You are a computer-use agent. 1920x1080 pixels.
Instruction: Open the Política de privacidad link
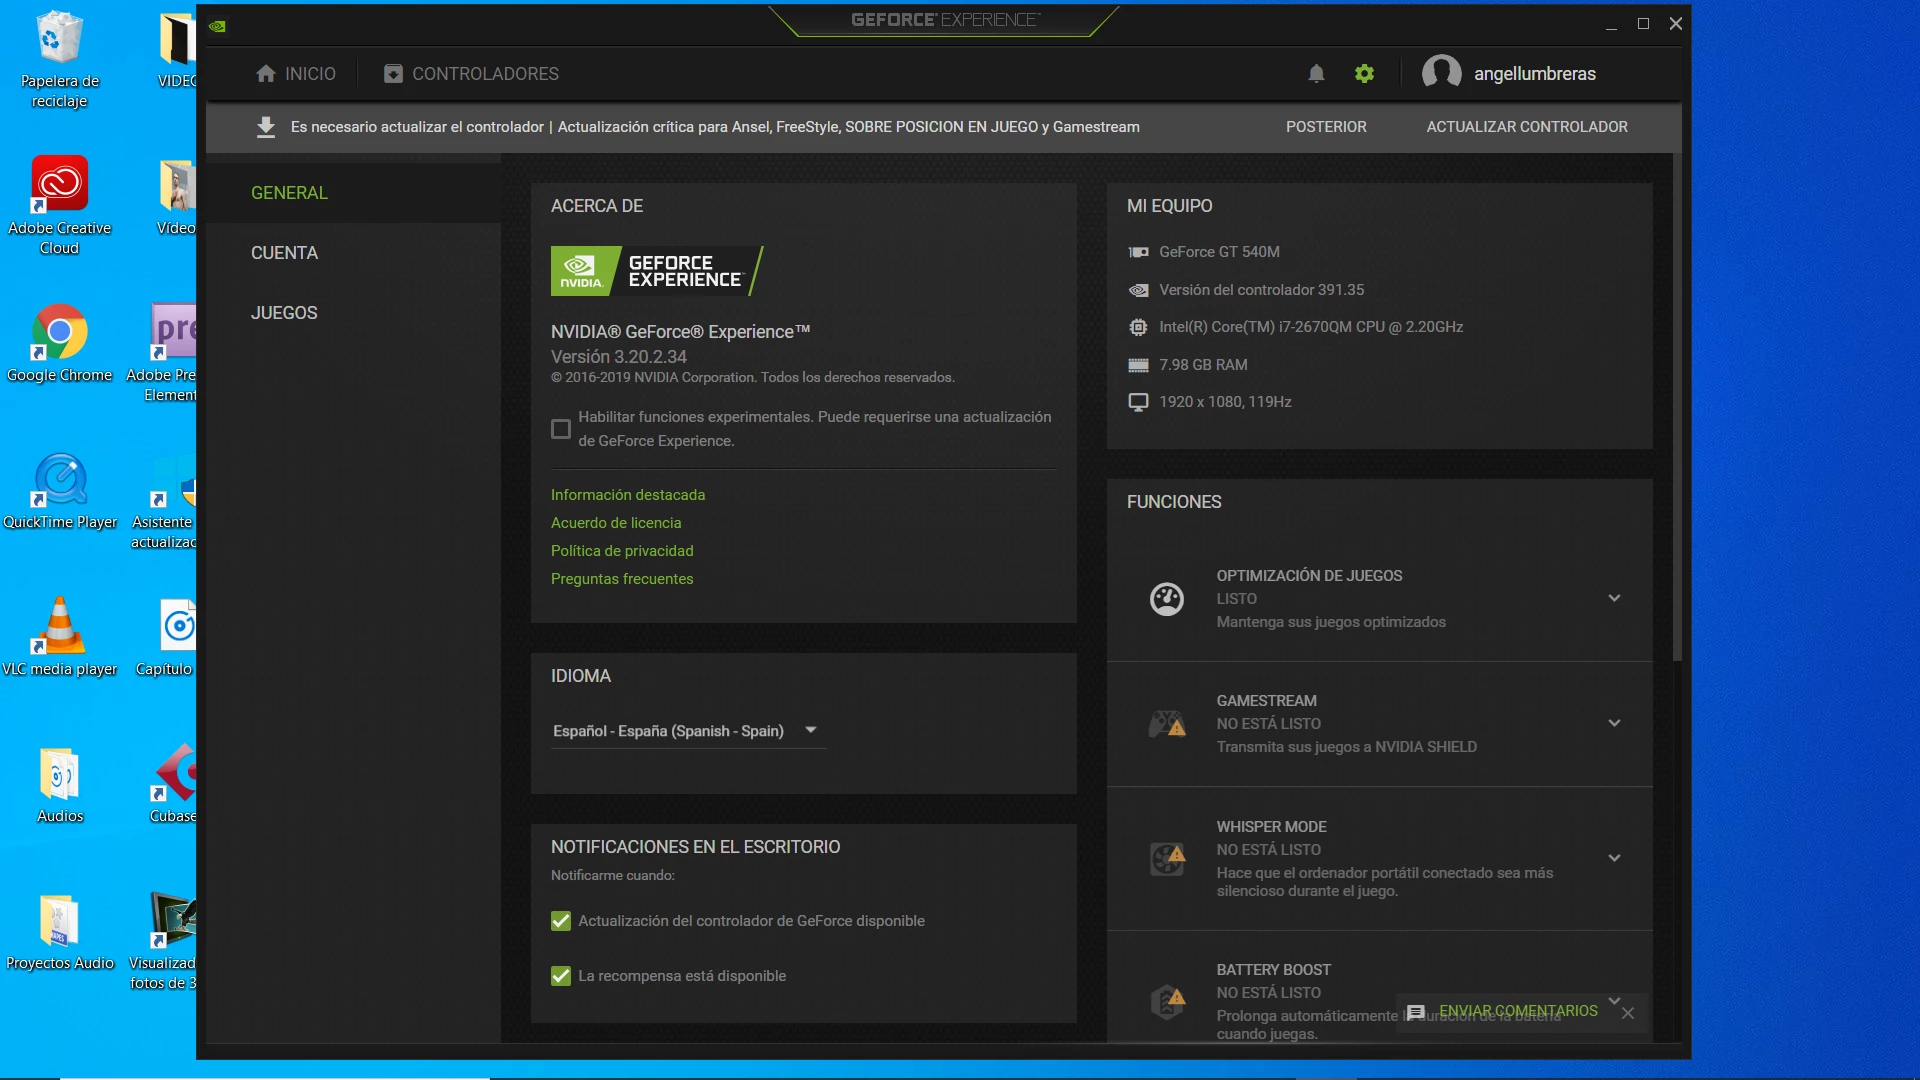pos(622,551)
